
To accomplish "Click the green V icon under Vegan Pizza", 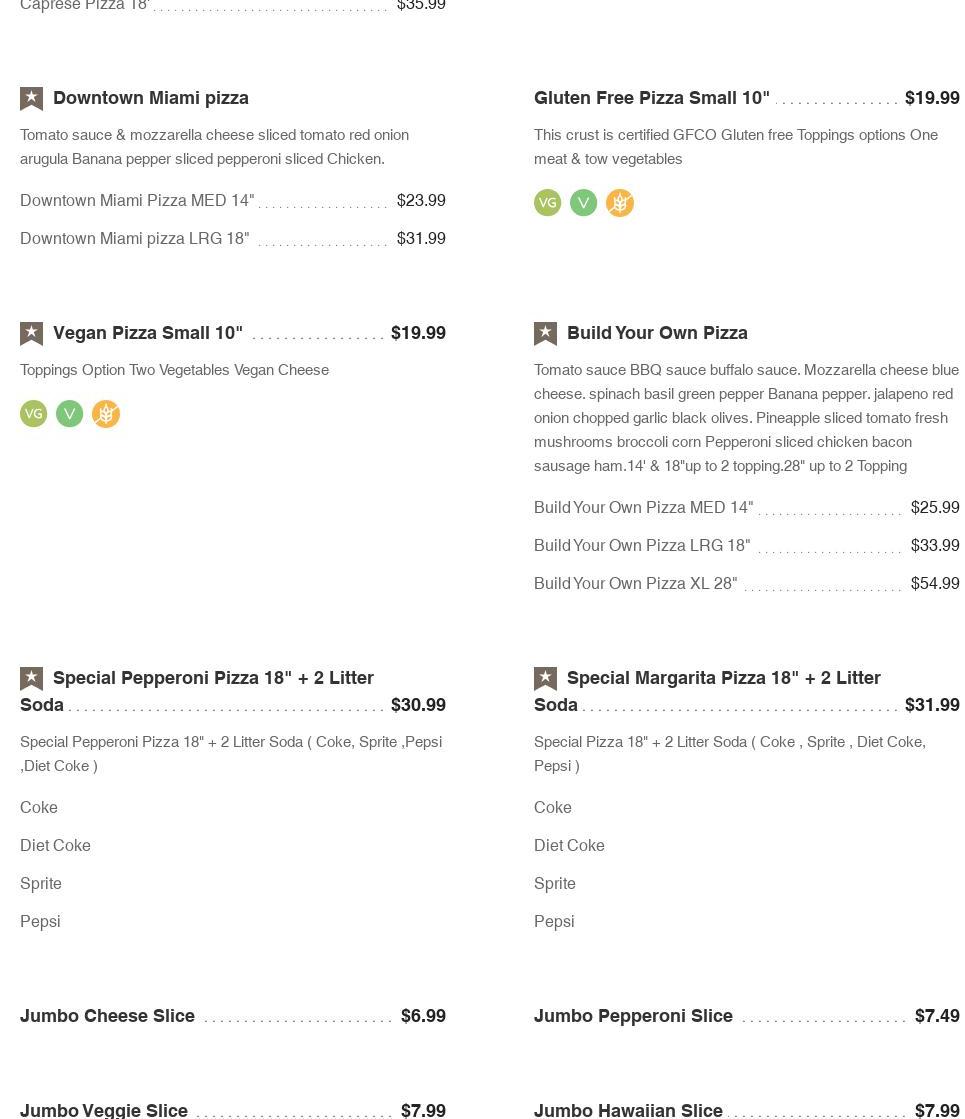I will point(70,414).
